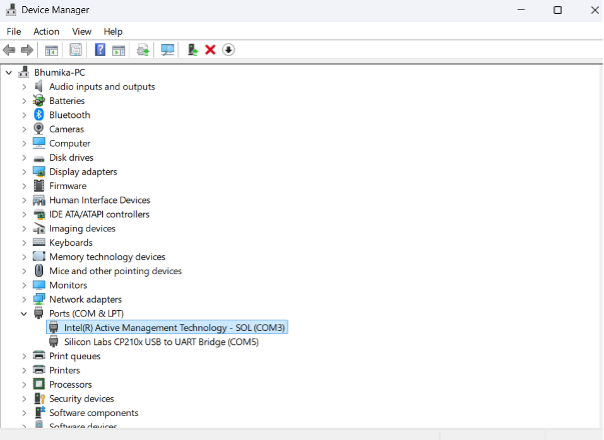Select Intel(R) Active Management Technology - SOL device
The image size is (604, 440).
(x=174, y=327)
